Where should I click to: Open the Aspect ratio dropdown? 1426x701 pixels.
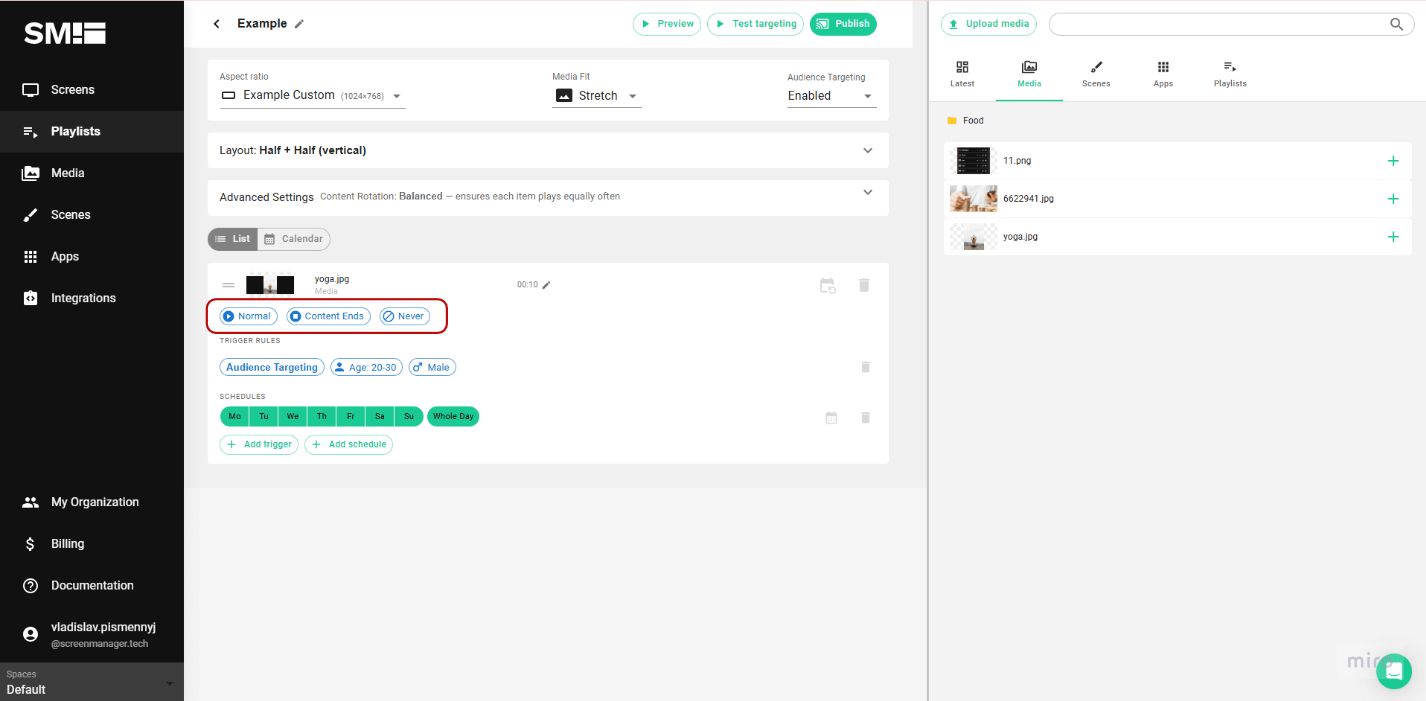coord(396,95)
